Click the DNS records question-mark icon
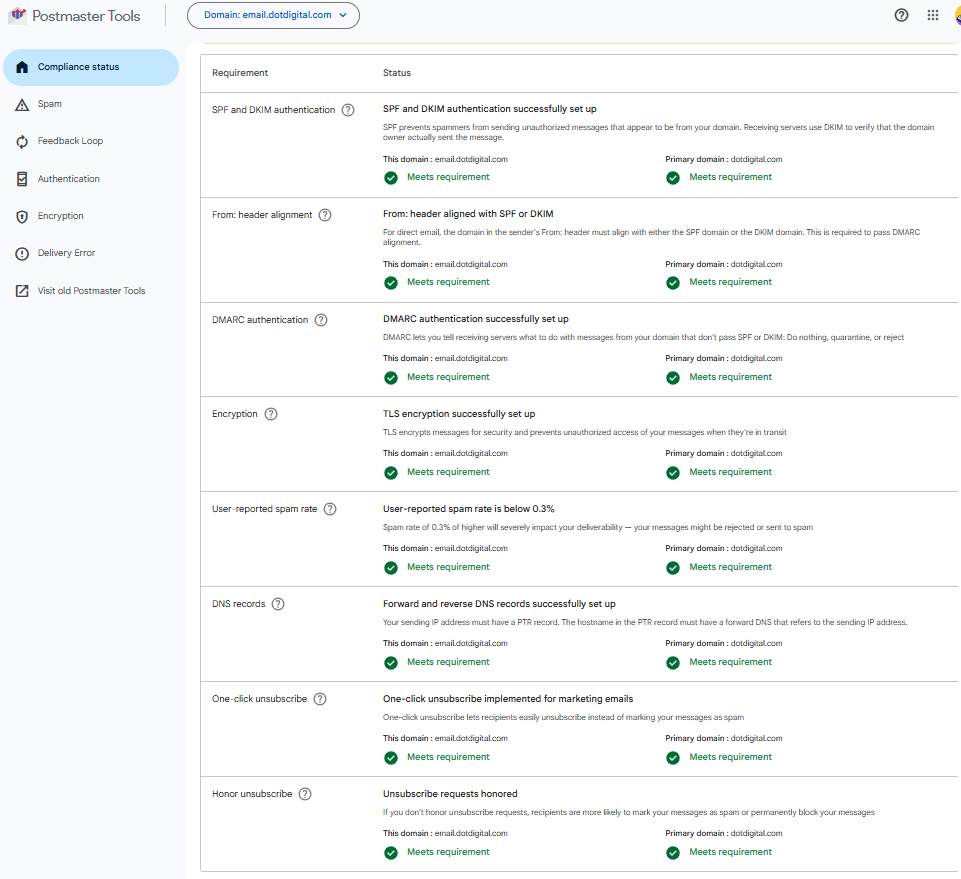The image size is (961, 879). tap(278, 603)
